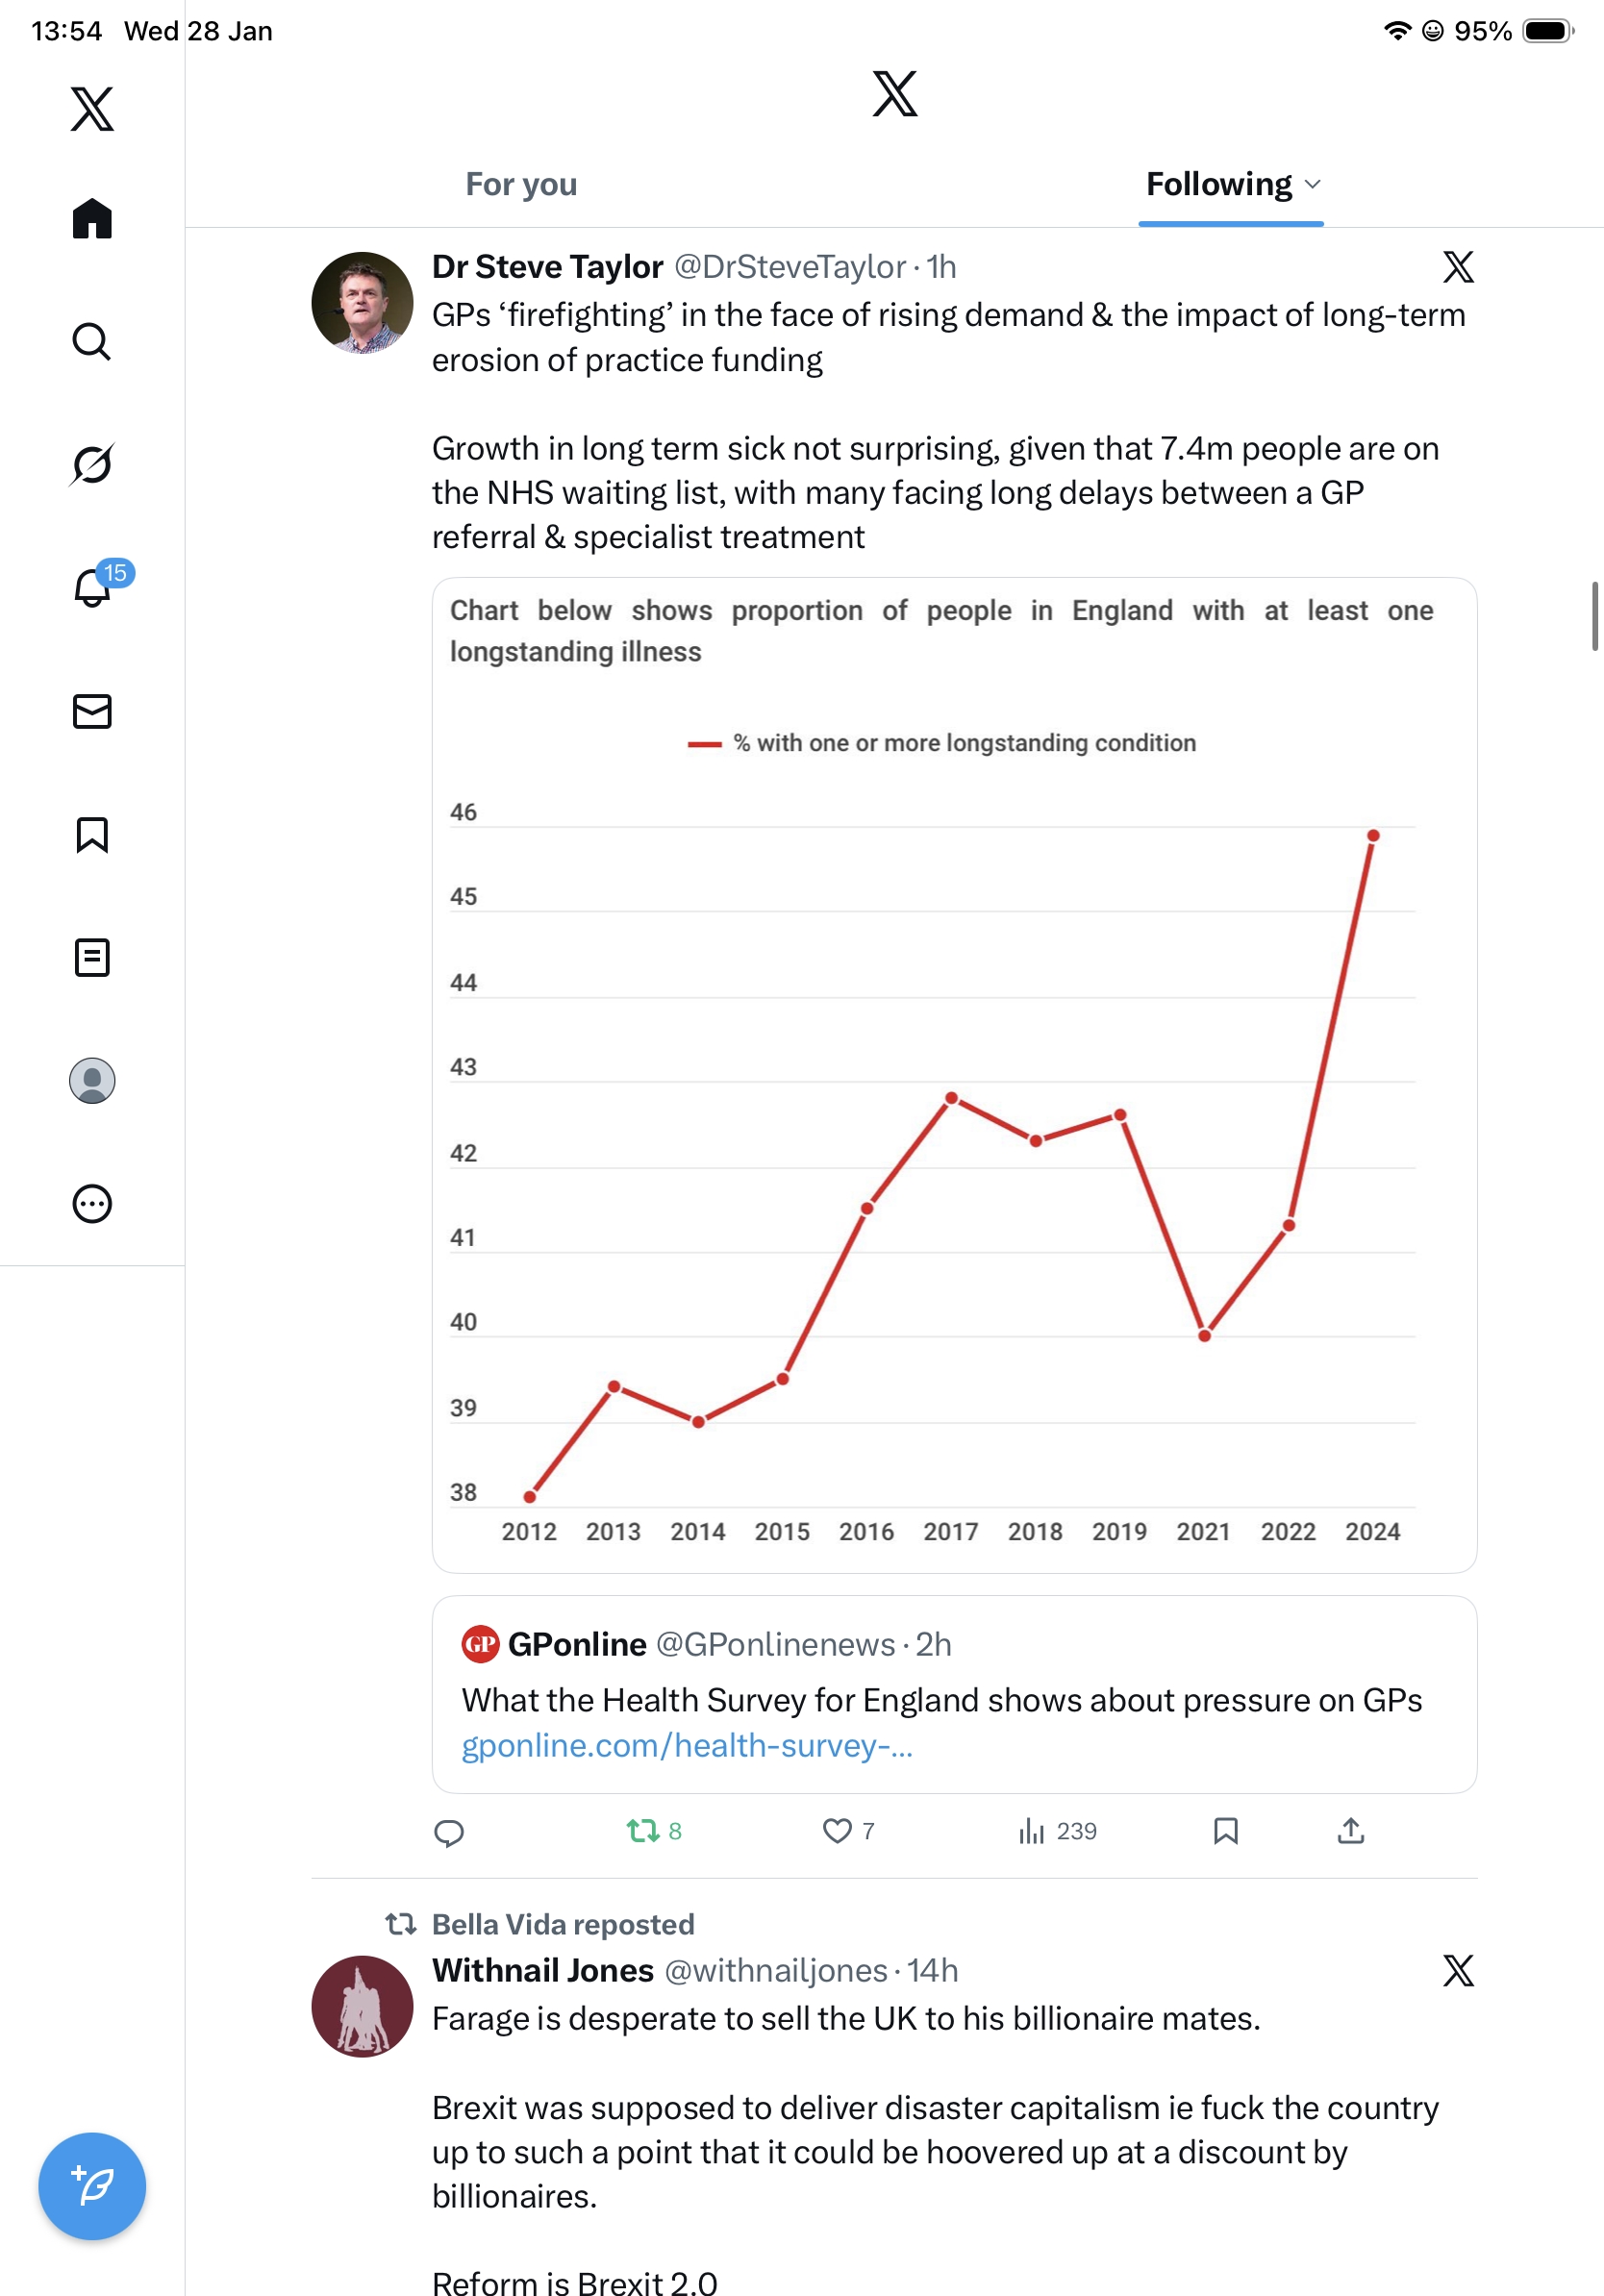Select the Following tab

point(1218,184)
